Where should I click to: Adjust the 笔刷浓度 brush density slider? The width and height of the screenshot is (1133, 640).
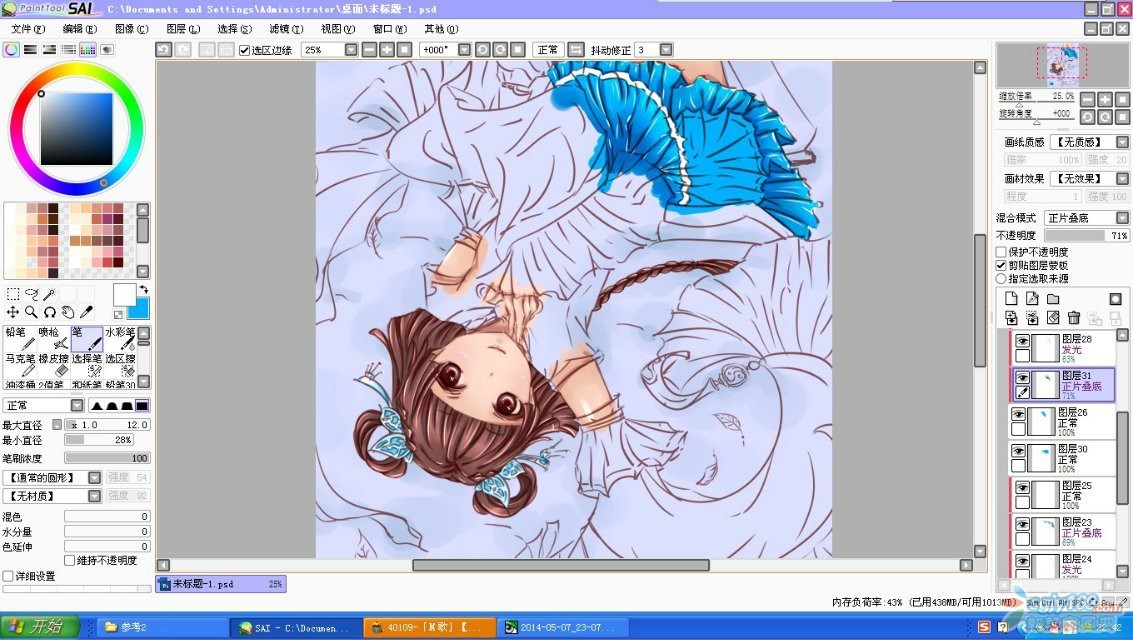point(107,458)
